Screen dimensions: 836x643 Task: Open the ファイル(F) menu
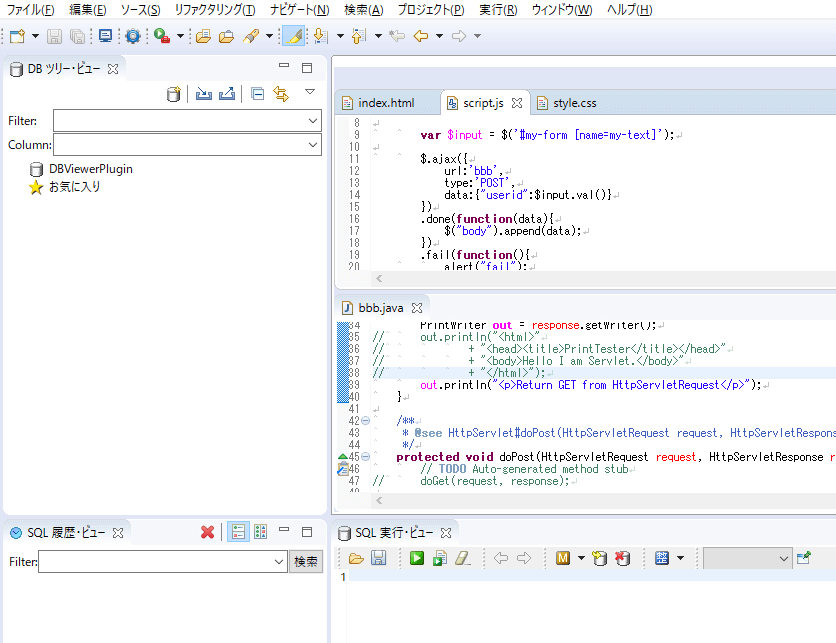click(30, 10)
